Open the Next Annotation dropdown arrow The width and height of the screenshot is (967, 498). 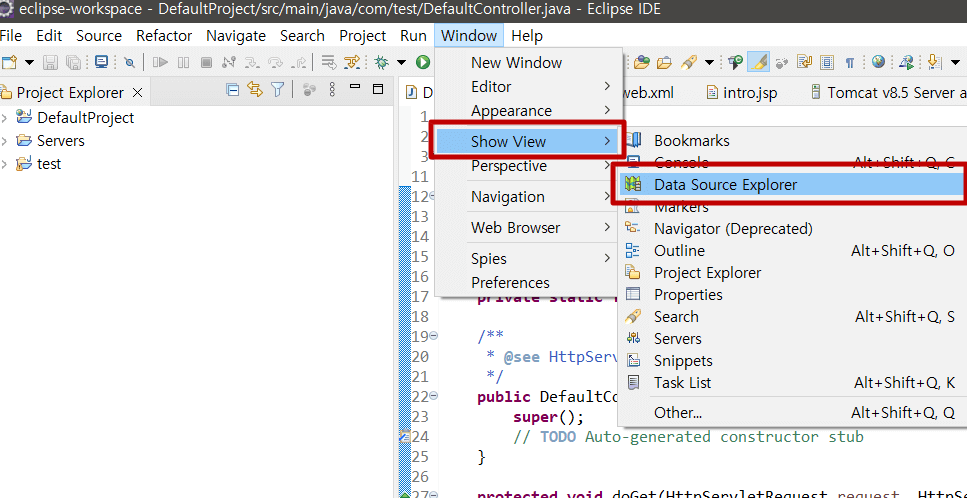pos(955,62)
